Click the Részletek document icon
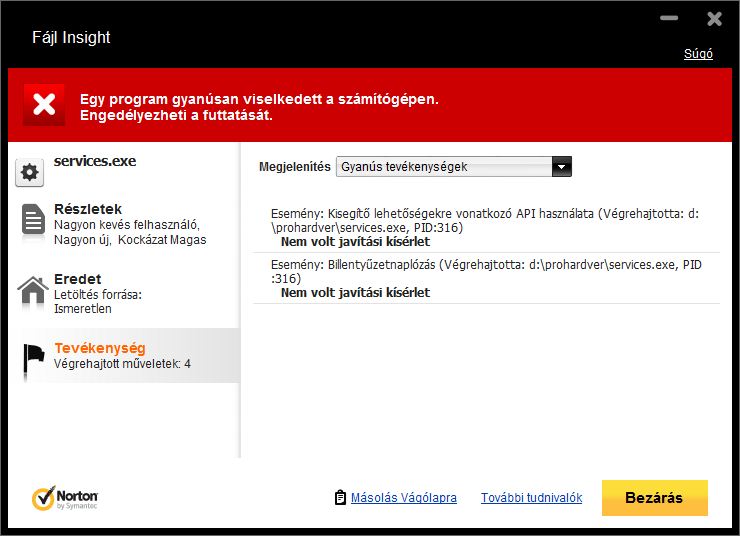Screen dimensions: 740x536 [33, 219]
